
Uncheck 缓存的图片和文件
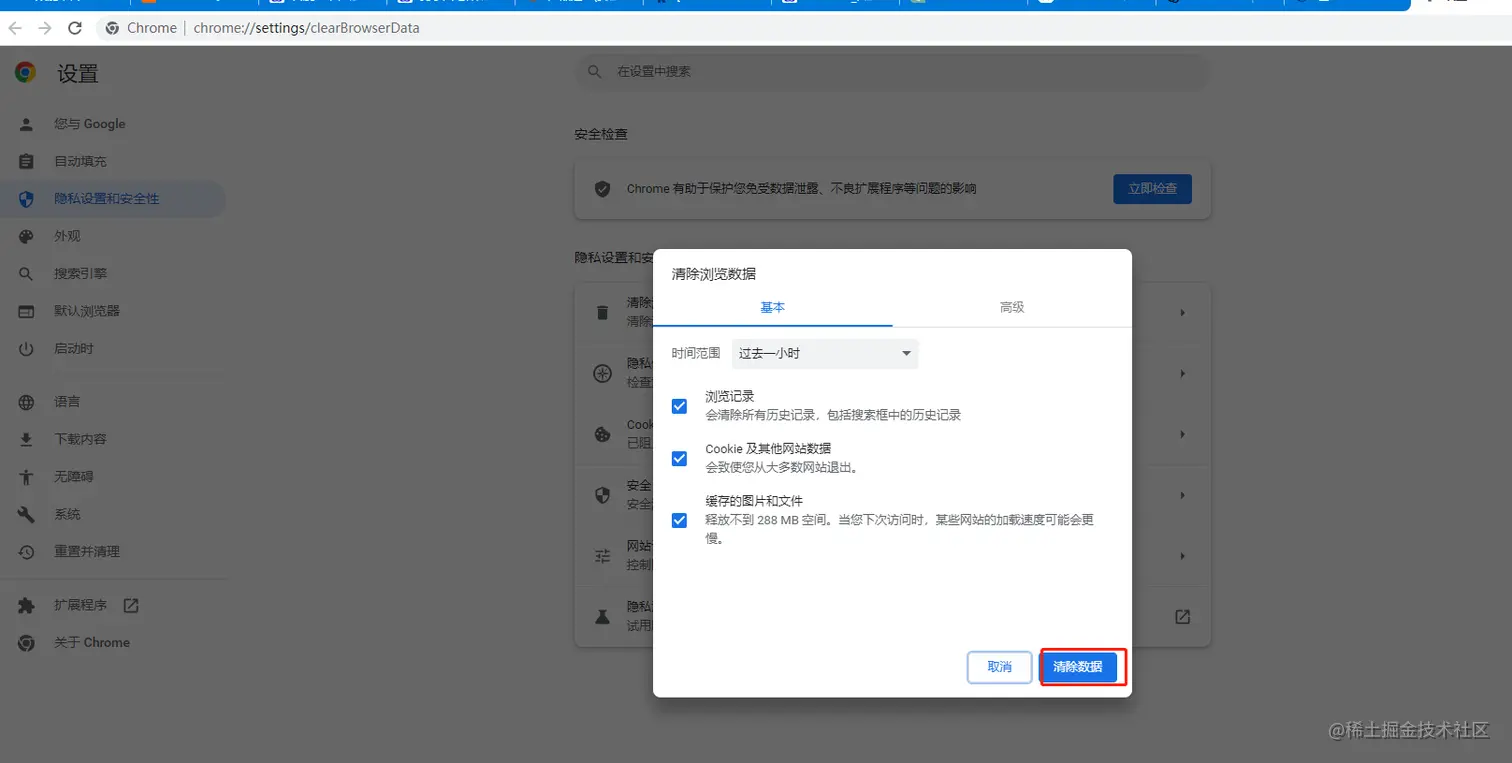(x=681, y=520)
